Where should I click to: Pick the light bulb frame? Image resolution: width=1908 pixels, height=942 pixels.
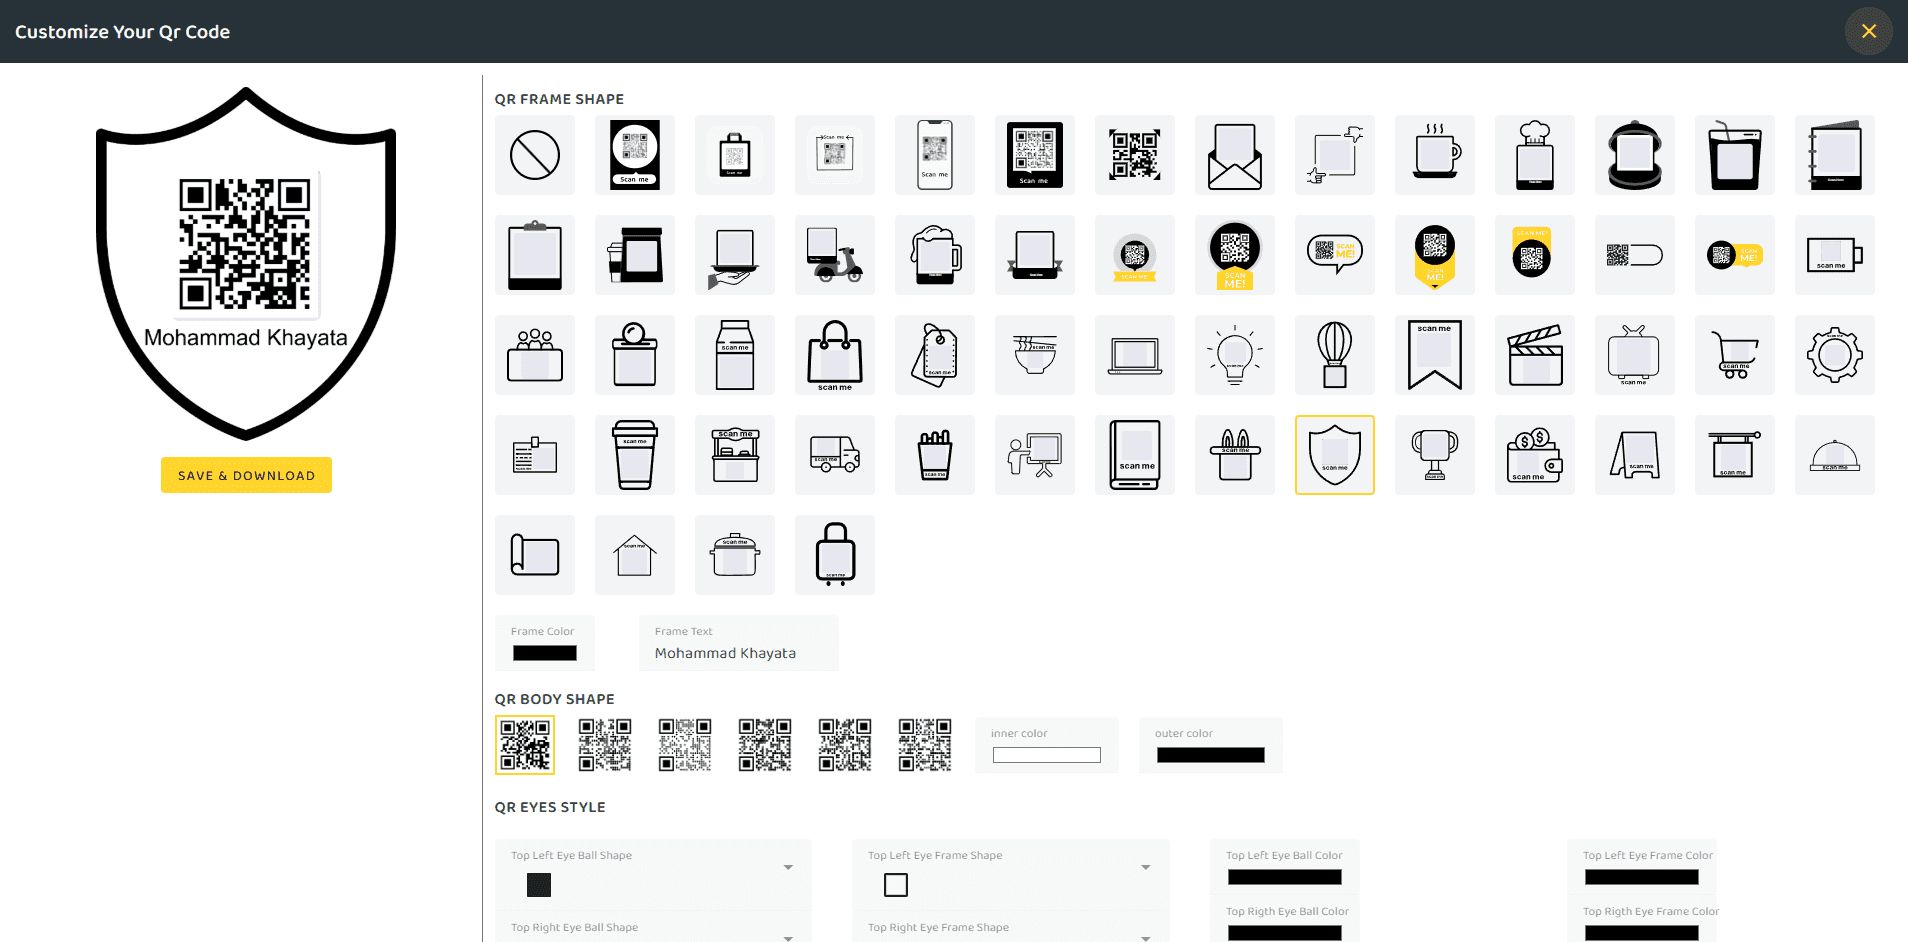(x=1235, y=355)
